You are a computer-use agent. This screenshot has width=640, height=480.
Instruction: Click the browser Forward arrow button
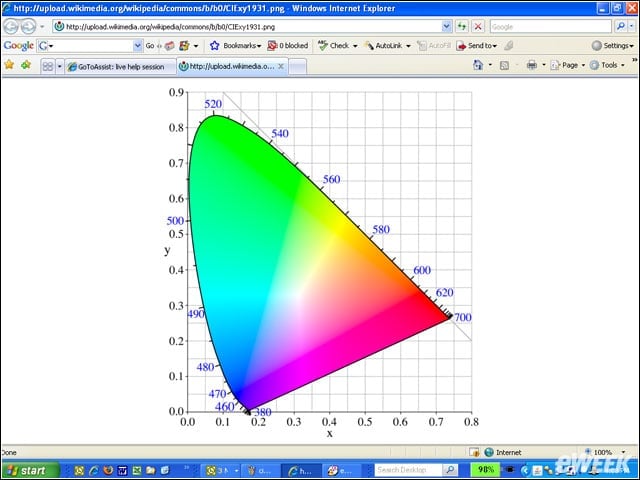click(x=28, y=27)
